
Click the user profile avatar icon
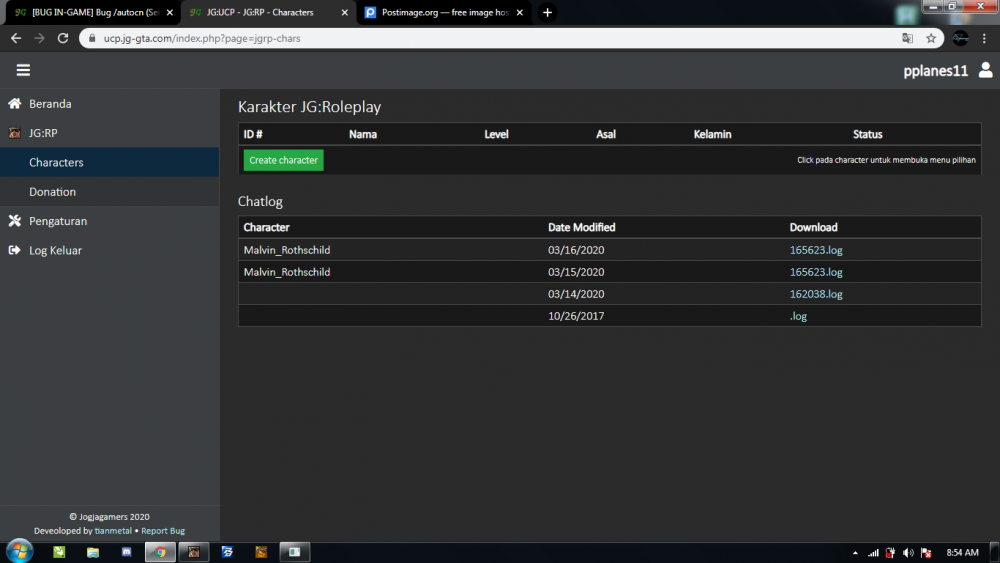[985, 69]
